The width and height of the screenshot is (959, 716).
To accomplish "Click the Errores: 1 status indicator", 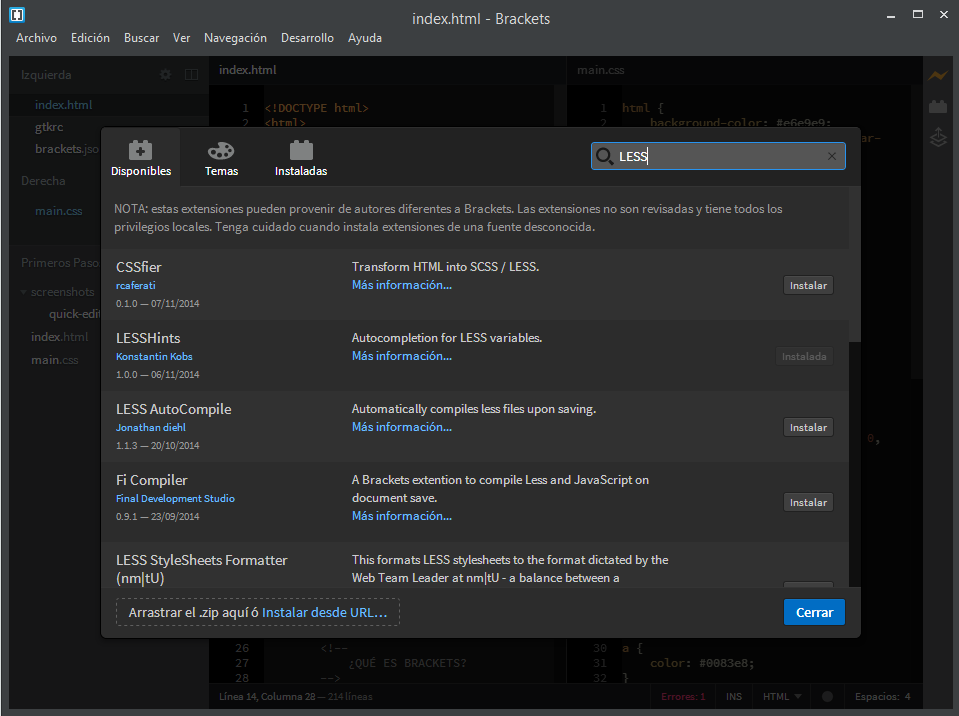I will click(683, 696).
